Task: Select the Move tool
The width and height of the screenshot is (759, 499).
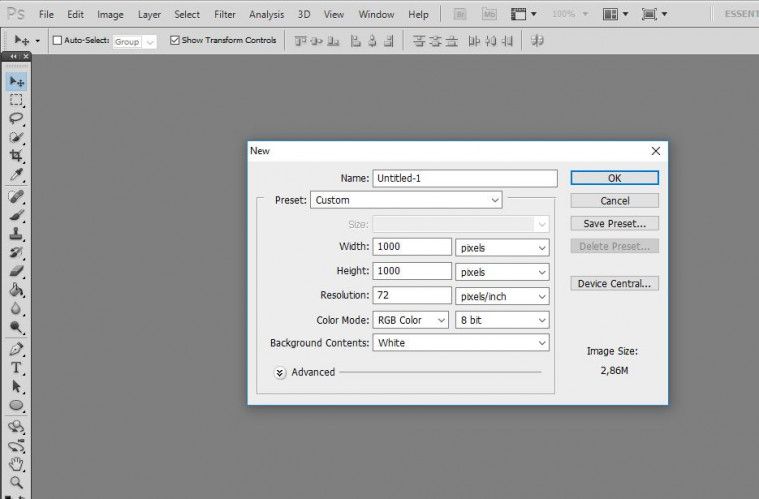Action: coord(17,81)
